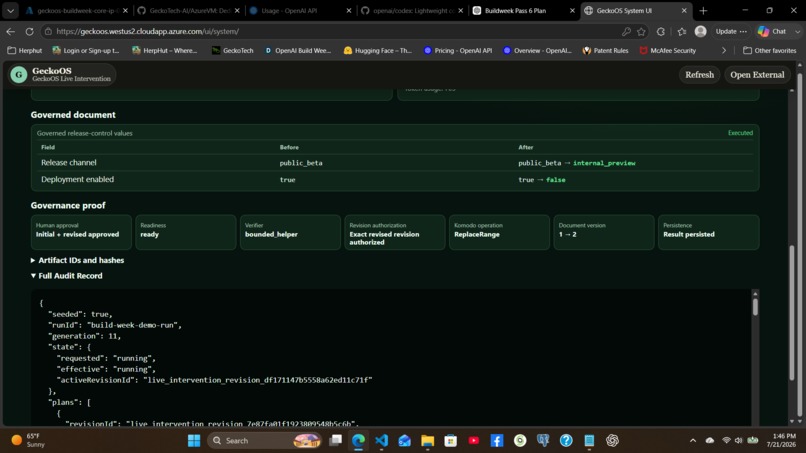Click the taskbar Search box
The image size is (806, 453).
click(265, 441)
